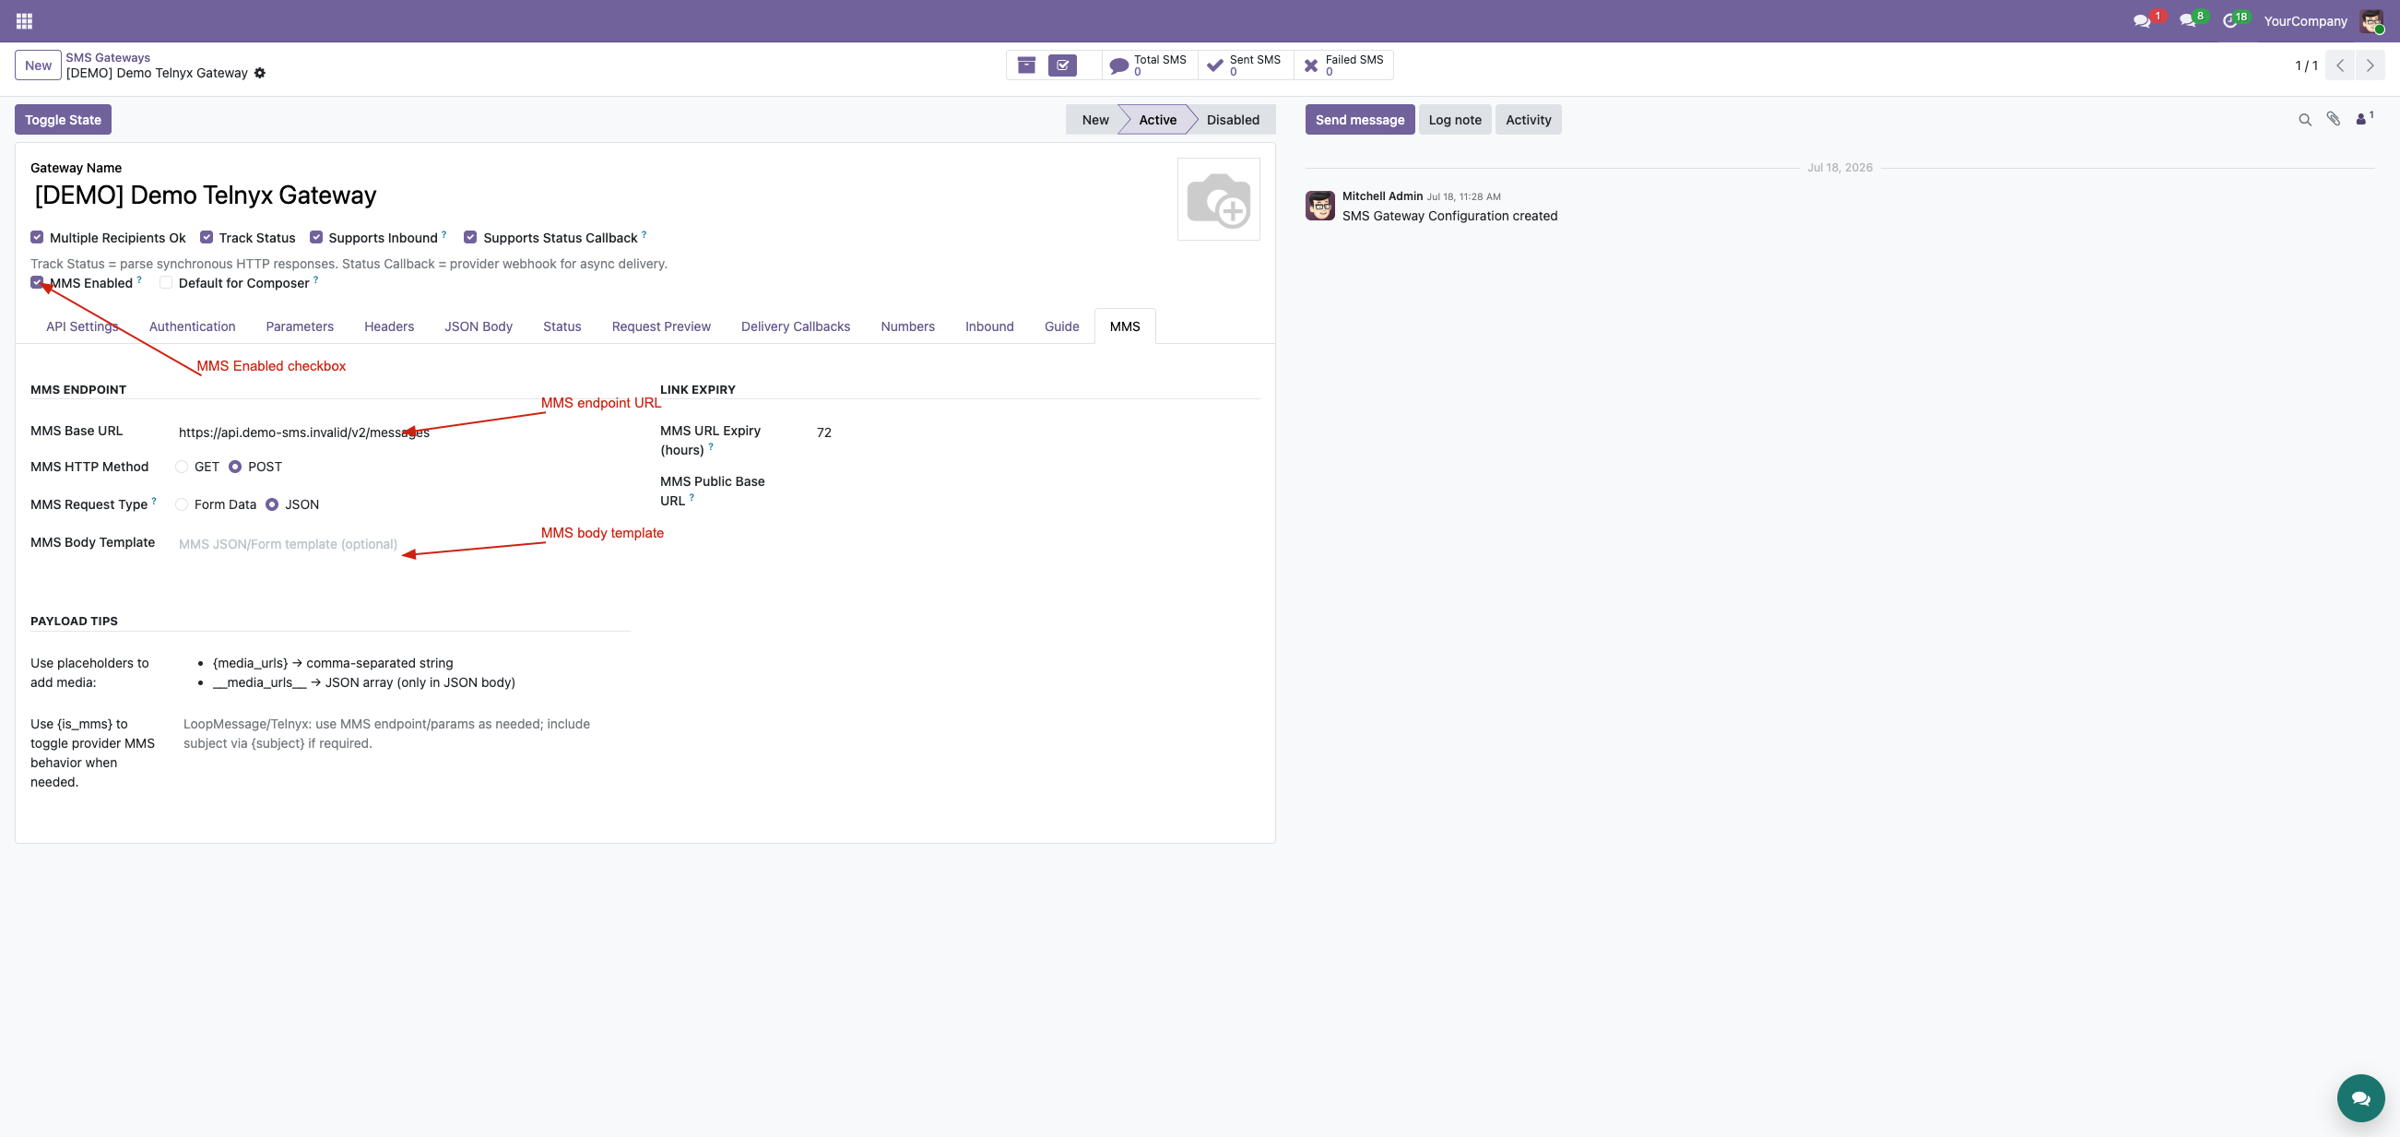Toggle the MMS Enabled checkbox
The height and width of the screenshot is (1137, 2400).
point(37,283)
